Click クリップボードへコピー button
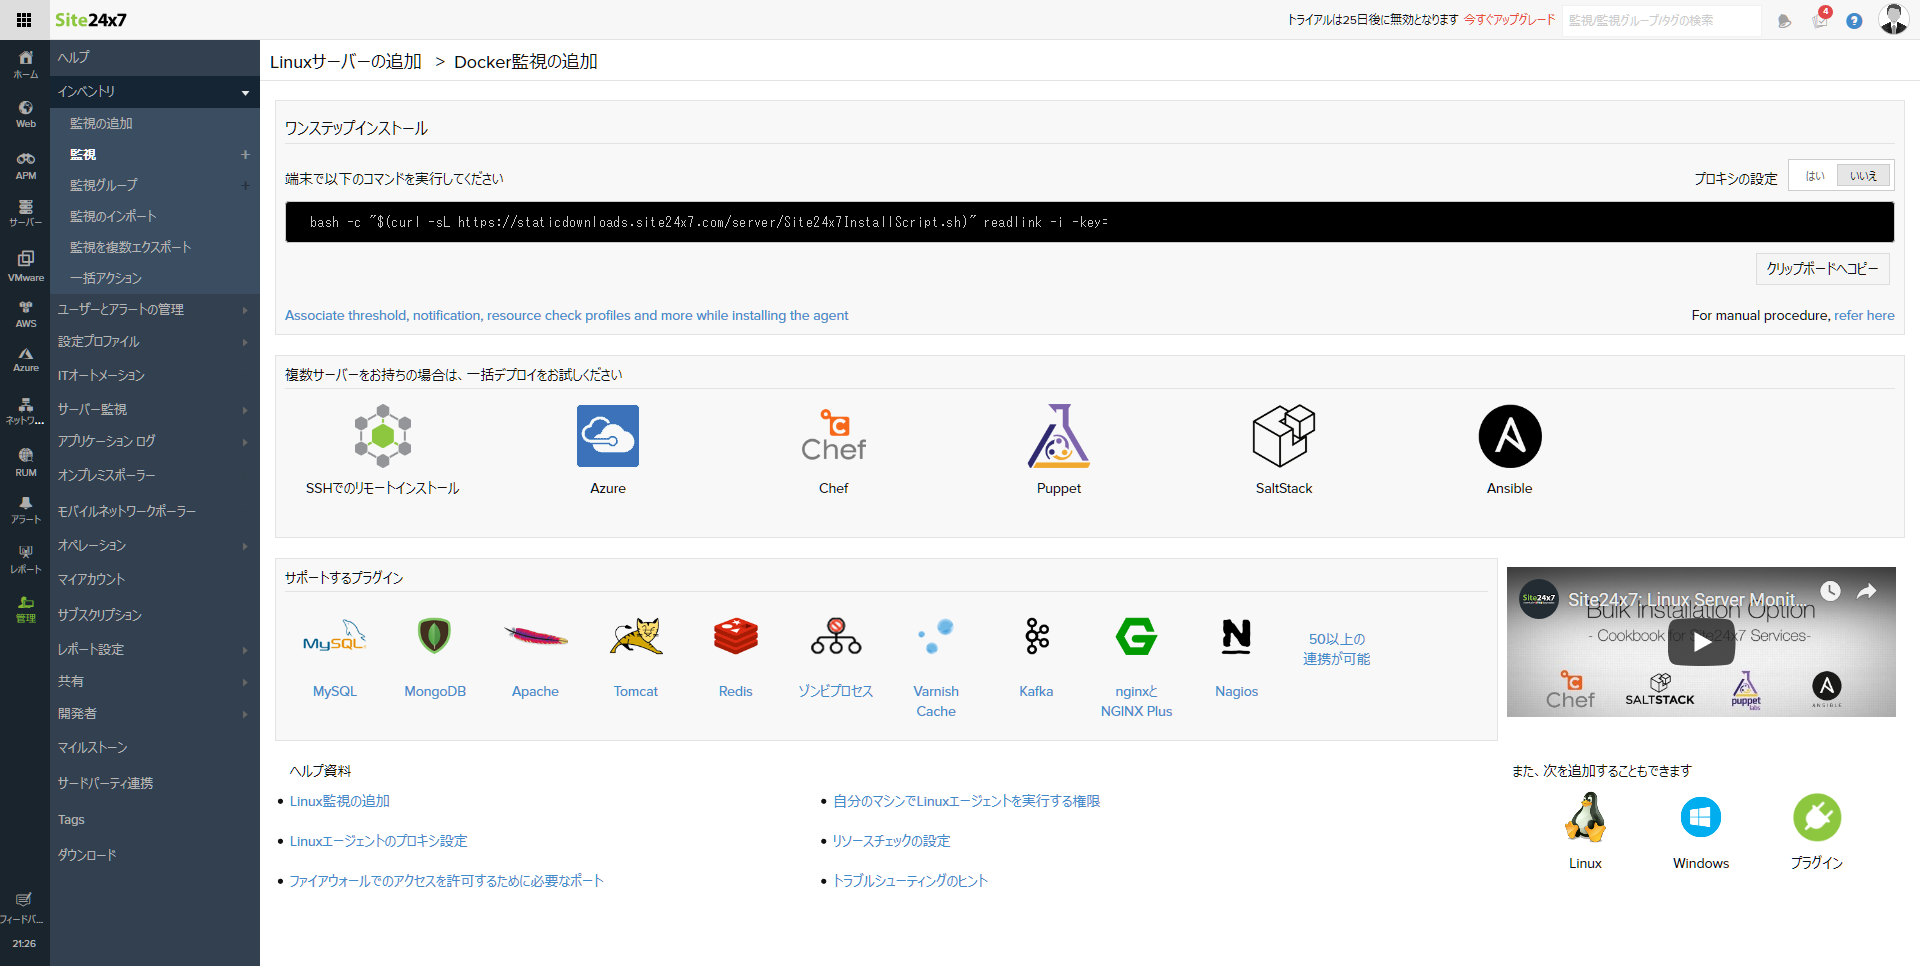Viewport: 1920px width, 966px height. click(1822, 268)
